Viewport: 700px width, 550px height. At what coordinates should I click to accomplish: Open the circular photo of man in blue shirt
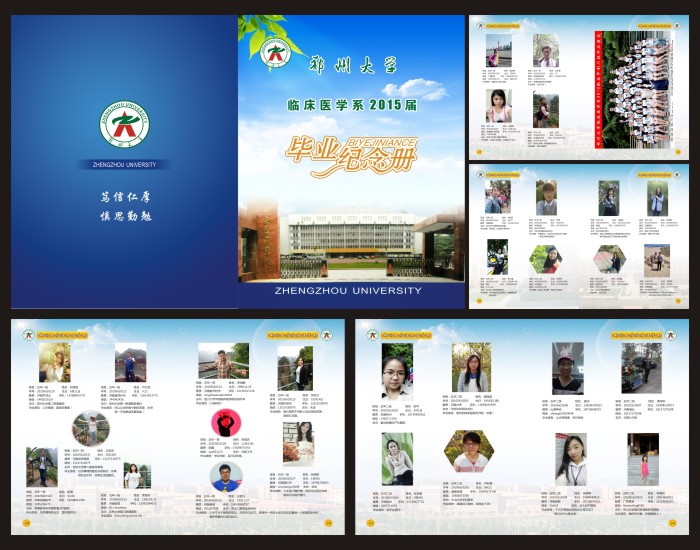coord(226,477)
